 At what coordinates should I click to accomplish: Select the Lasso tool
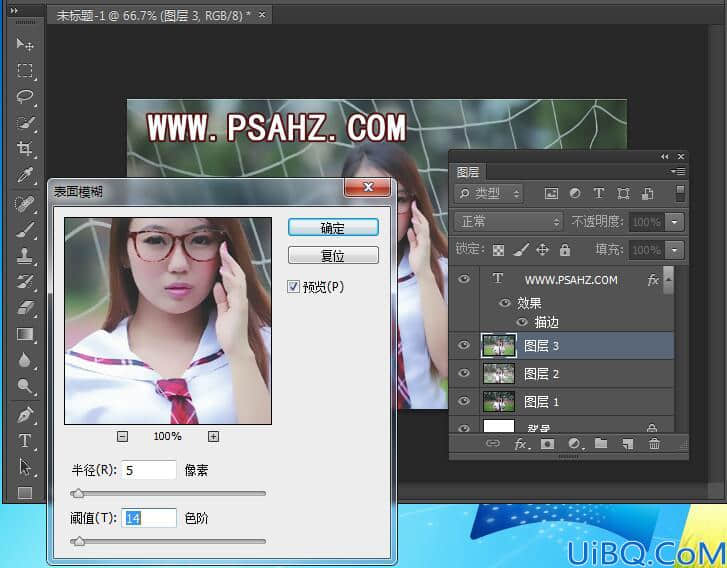pos(25,96)
